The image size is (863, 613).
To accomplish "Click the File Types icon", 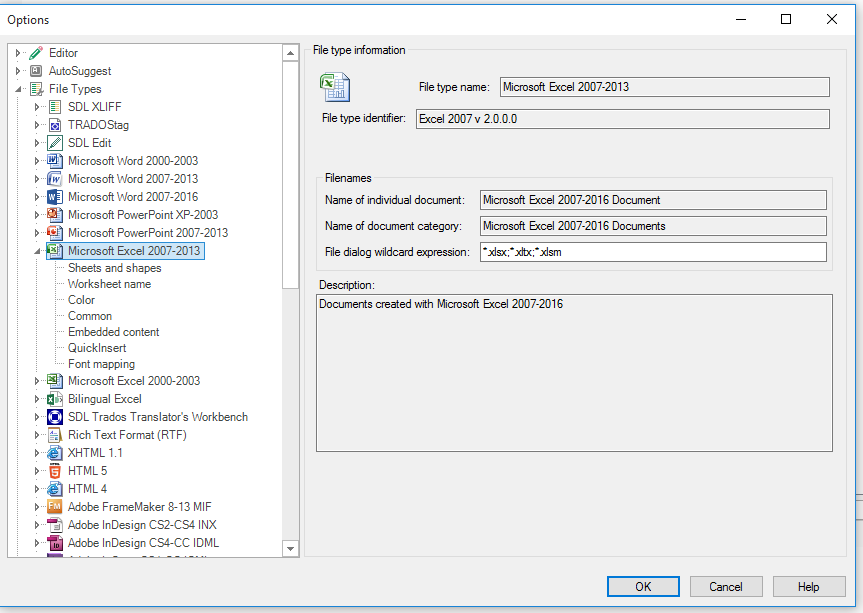I will [x=36, y=89].
